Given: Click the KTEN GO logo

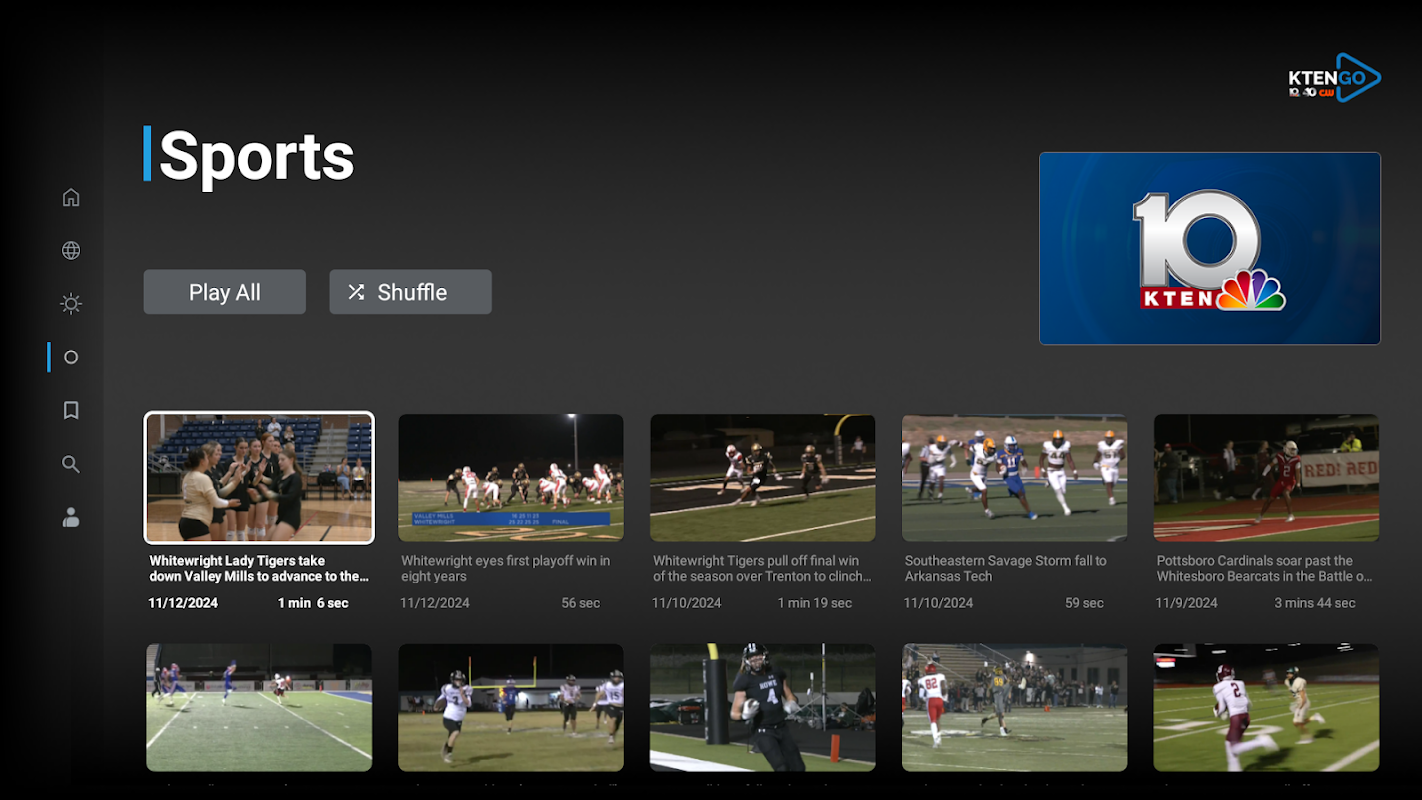Looking at the screenshot, I should tap(1334, 78).
